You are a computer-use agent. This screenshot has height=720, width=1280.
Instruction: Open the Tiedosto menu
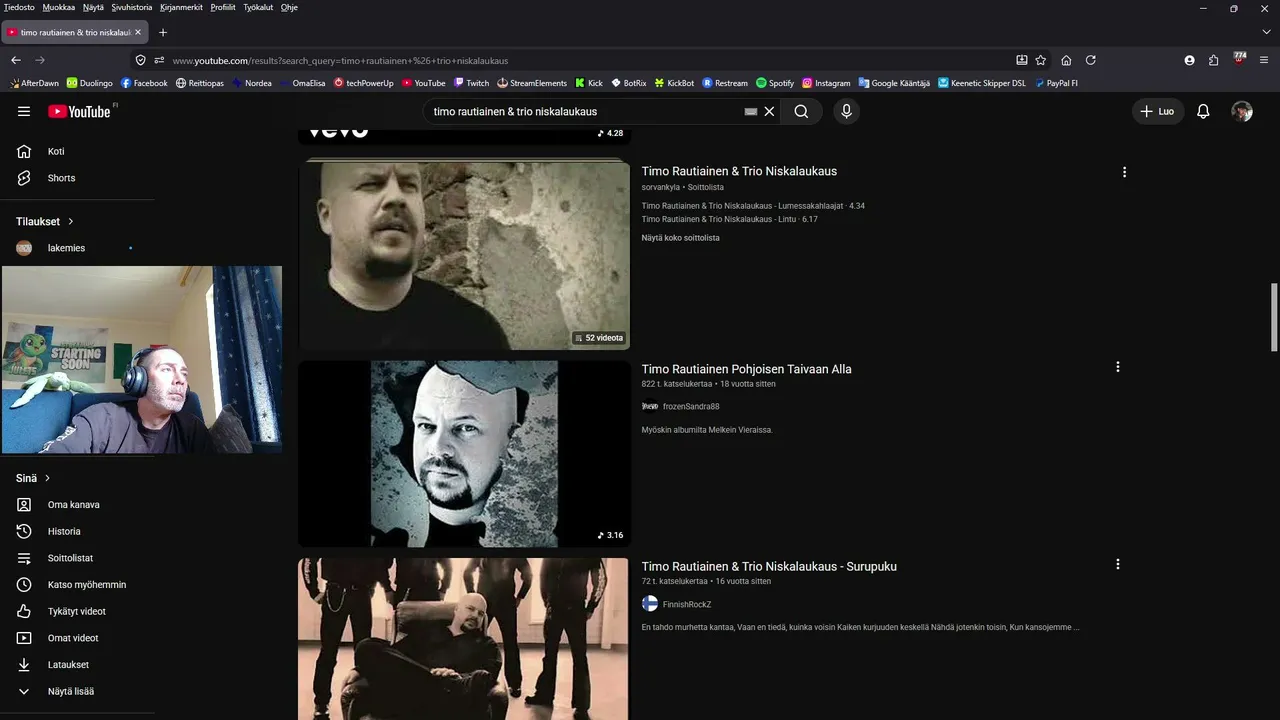coord(19,7)
